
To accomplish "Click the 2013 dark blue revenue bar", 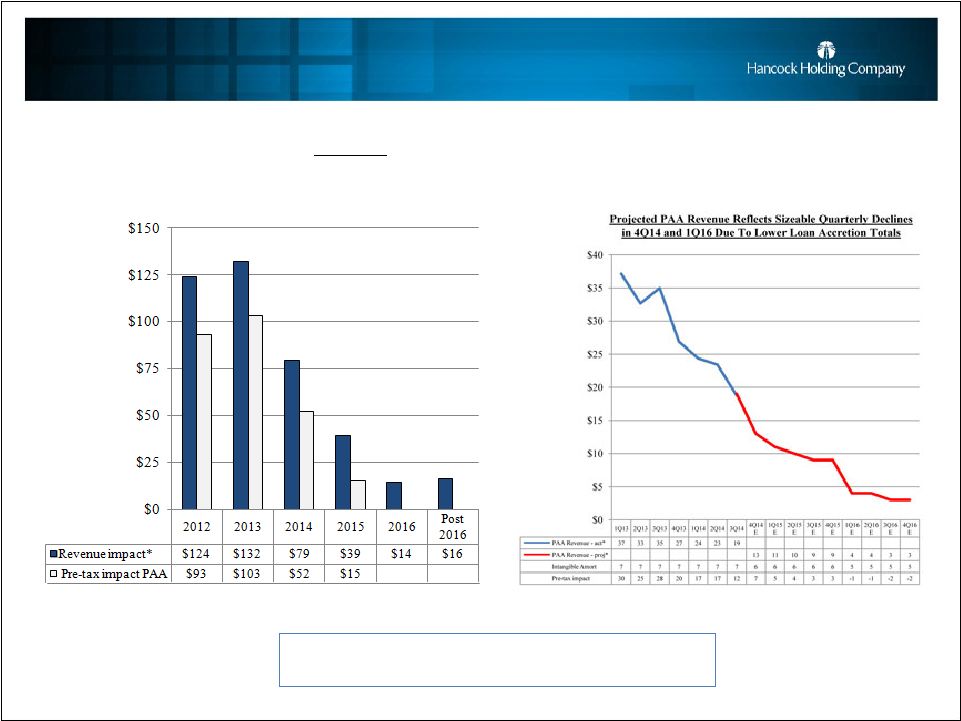I will 240,384.
